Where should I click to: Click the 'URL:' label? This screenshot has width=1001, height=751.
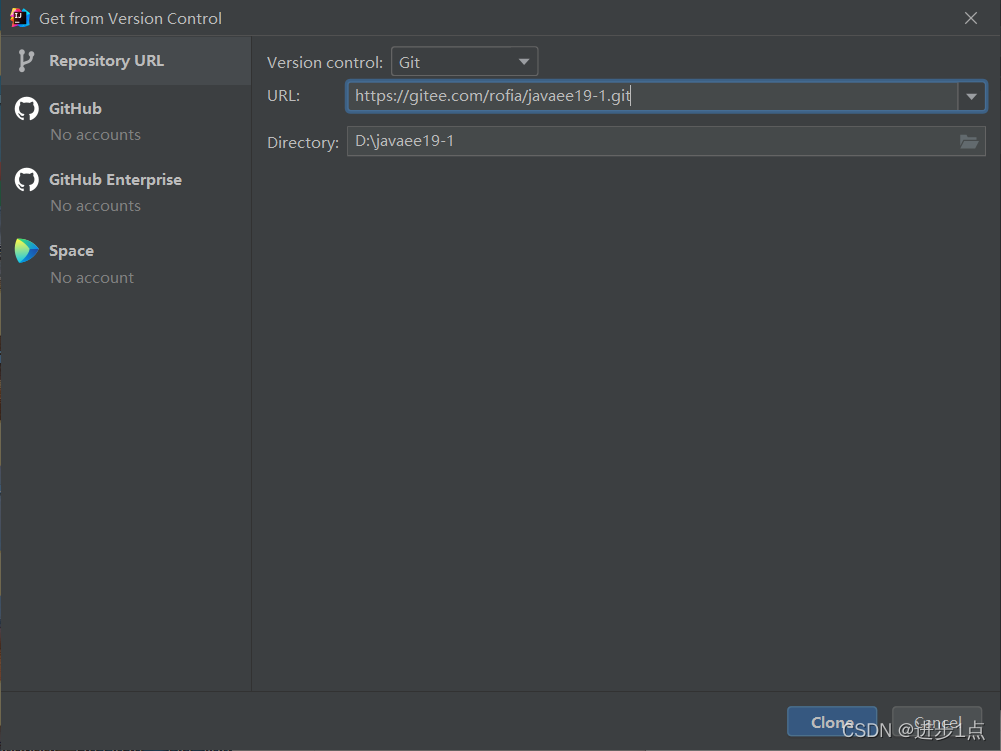coord(283,96)
